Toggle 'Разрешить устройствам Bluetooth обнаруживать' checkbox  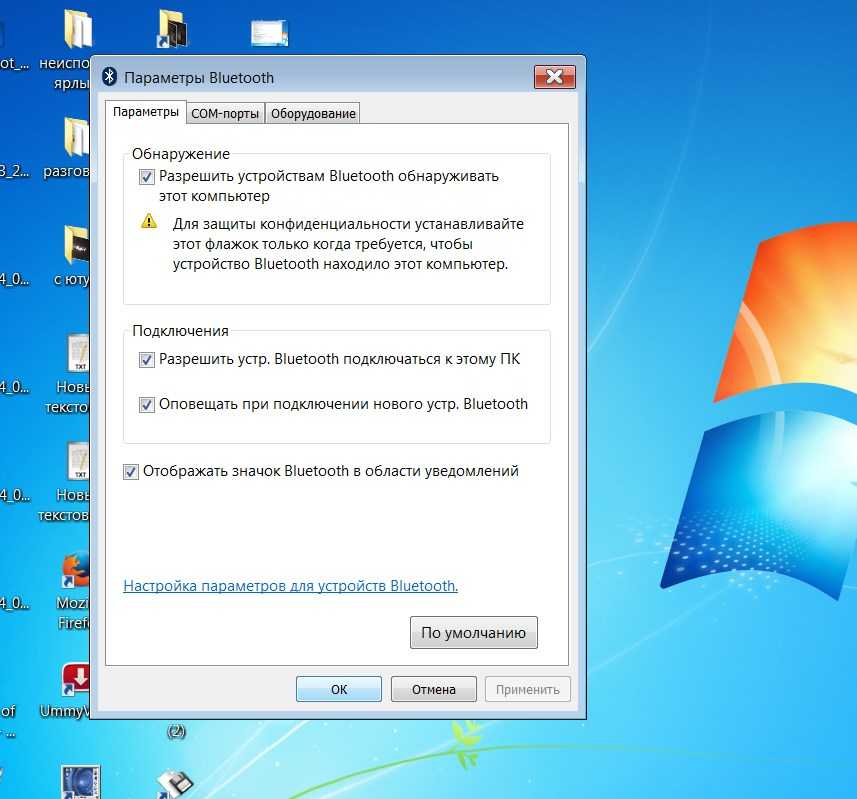point(146,177)
